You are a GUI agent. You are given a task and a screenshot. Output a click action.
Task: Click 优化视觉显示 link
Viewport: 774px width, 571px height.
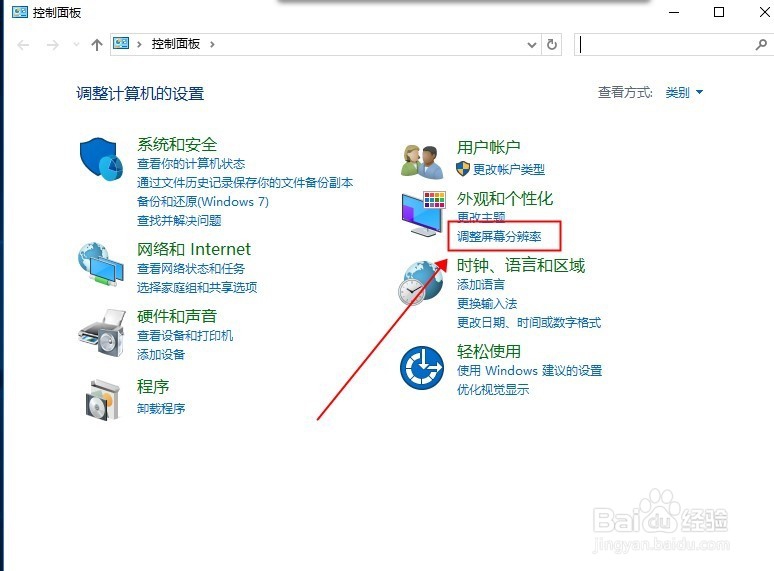coord(493,390)
